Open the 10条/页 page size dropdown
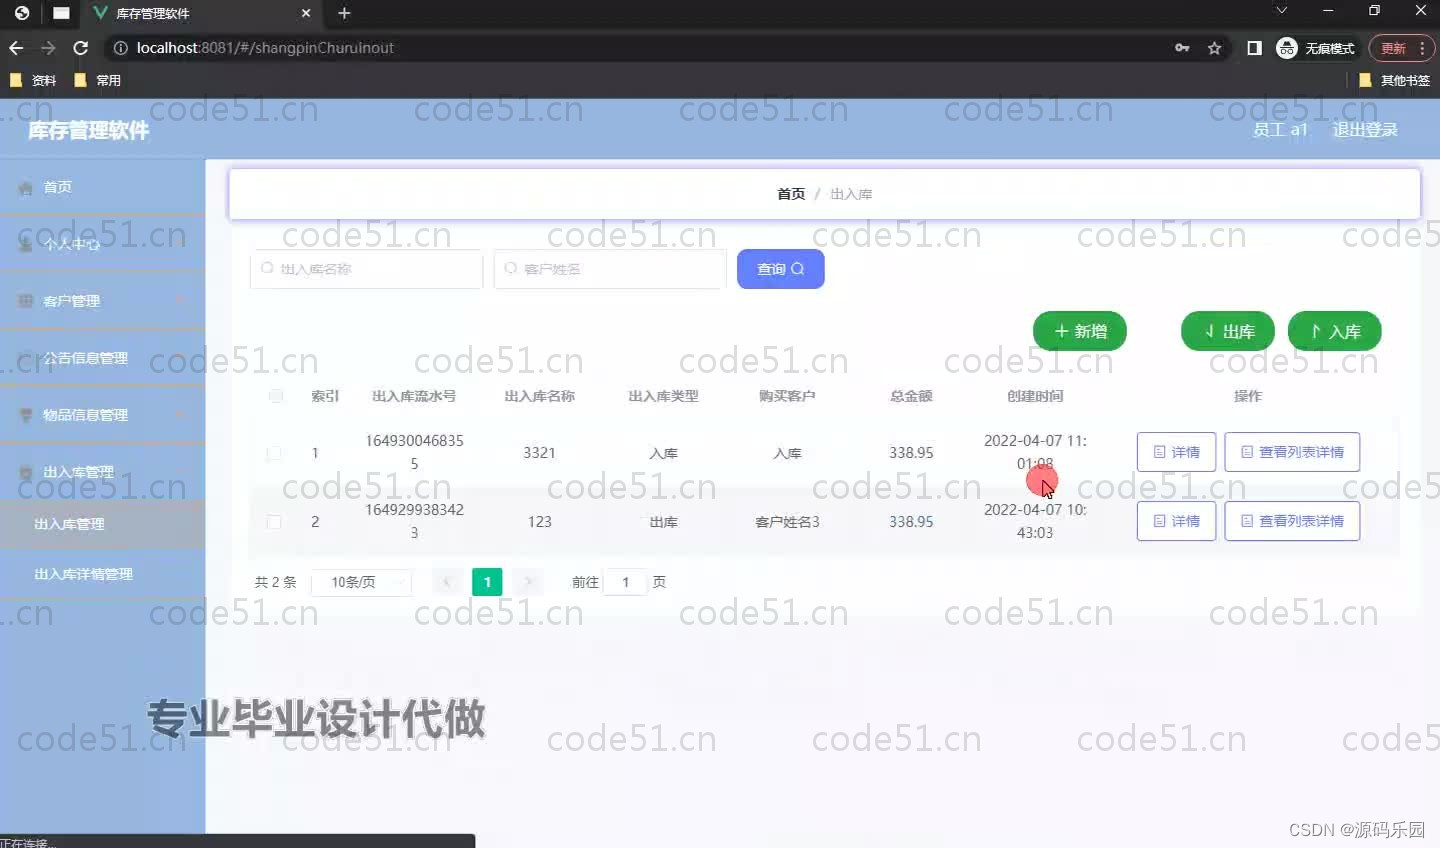 pos(362,582)
